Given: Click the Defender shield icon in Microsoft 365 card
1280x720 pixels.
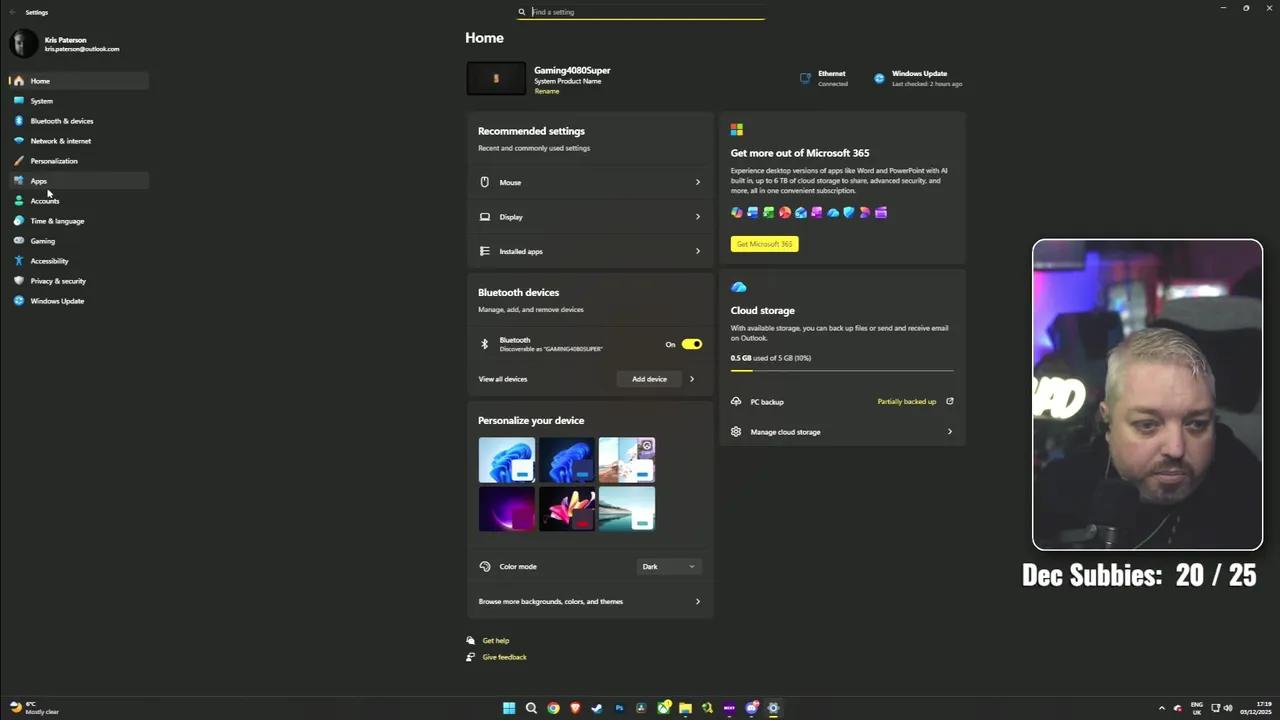Looking at the screenshot, I should [849, 212].
